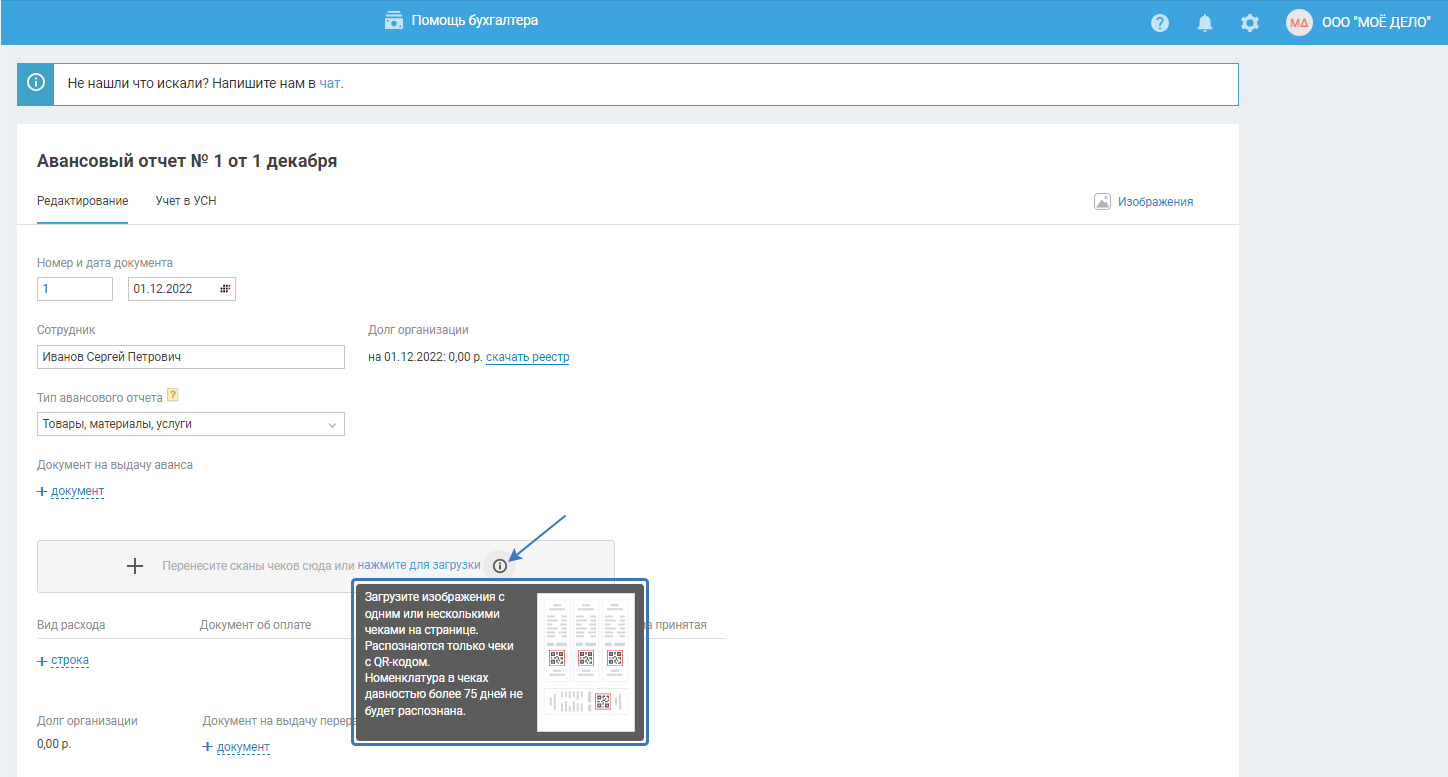Click the info icon in the chat banner
This screenshot has width=1448, height=777.
click(35, 83)
